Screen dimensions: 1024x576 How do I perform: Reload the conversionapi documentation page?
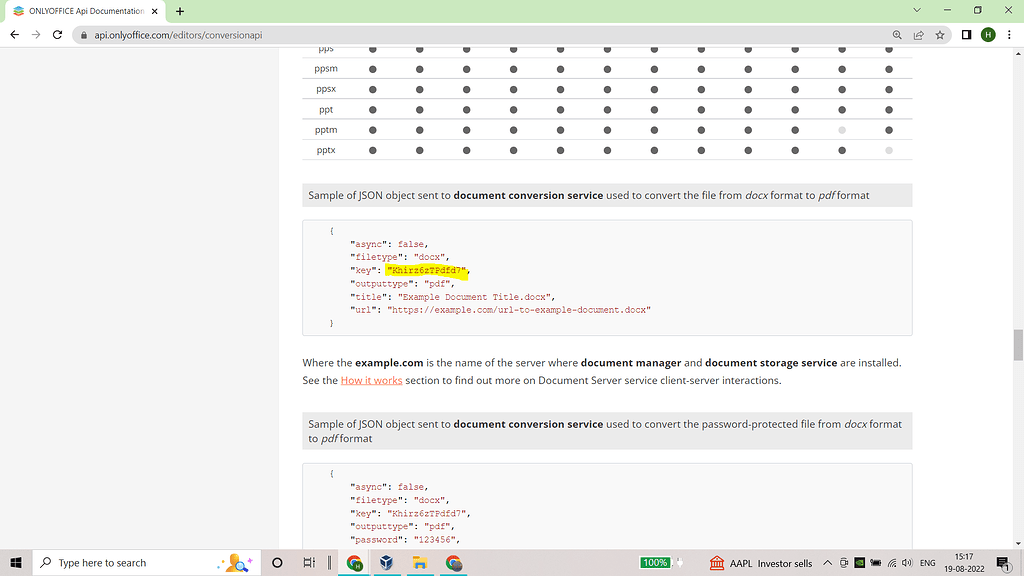tap(57, 34)
